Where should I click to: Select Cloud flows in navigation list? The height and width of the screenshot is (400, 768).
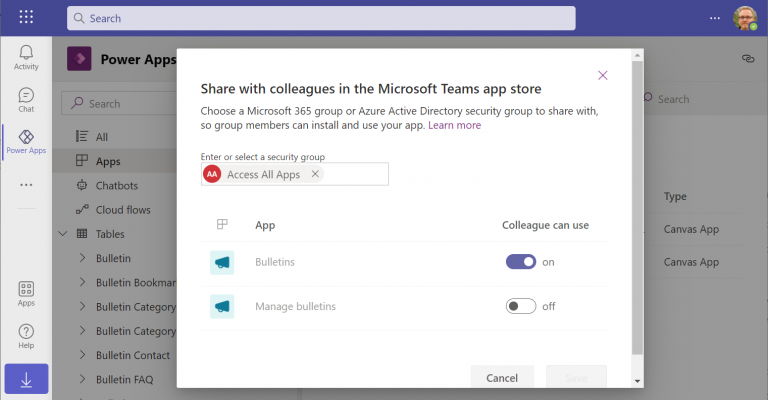tap(121, 210)
